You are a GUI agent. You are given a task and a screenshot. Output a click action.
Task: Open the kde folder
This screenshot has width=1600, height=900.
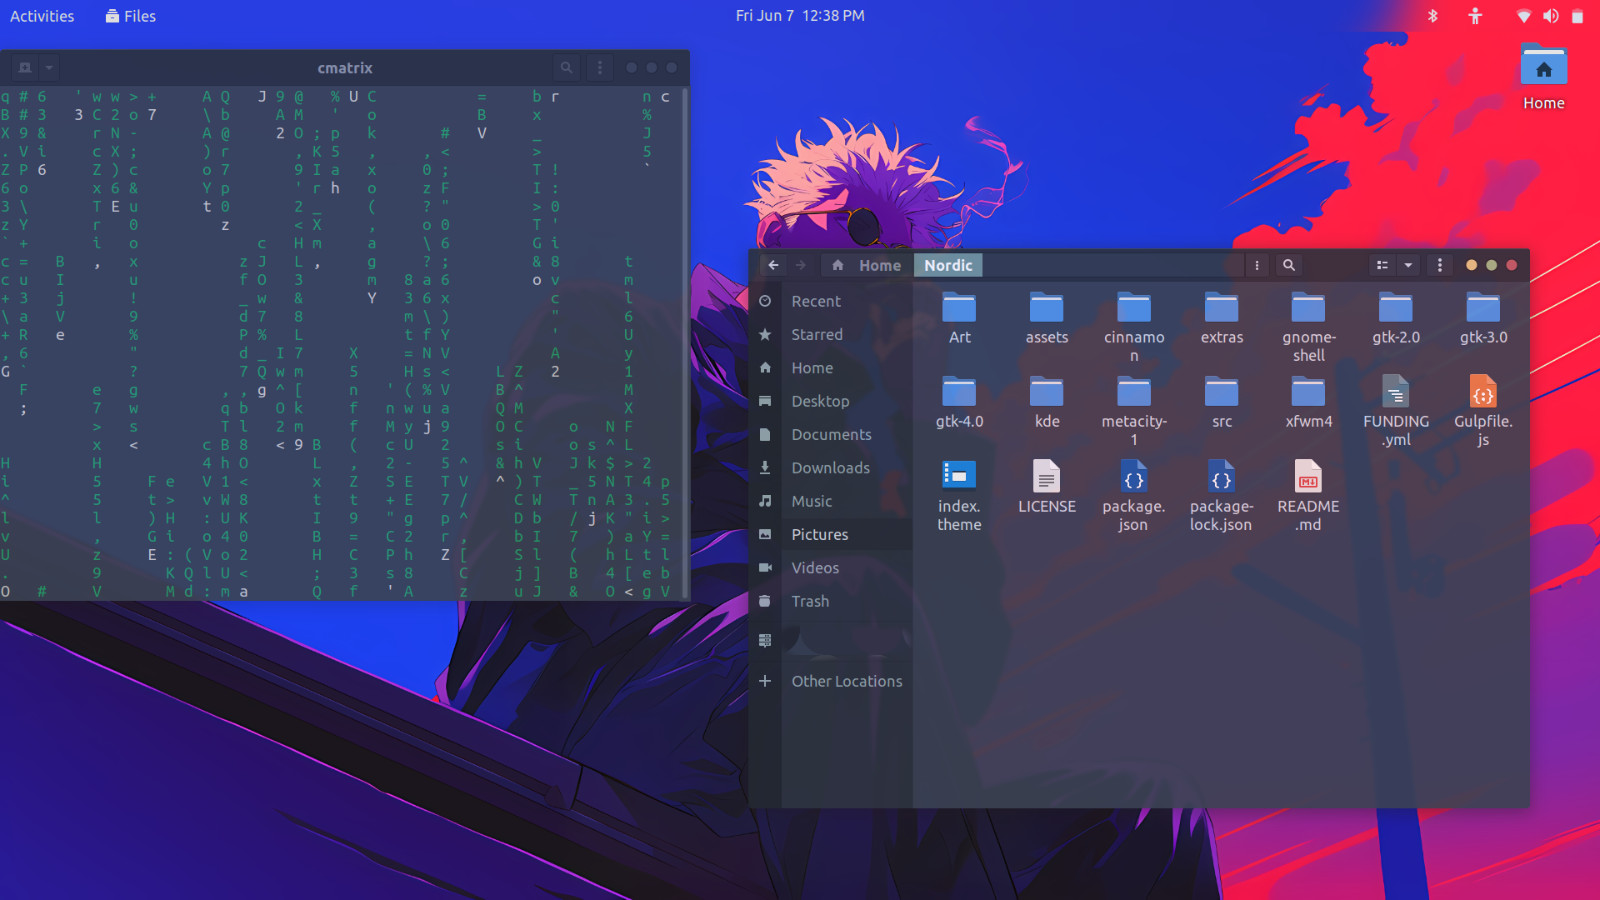click(x=1046, y=402)
